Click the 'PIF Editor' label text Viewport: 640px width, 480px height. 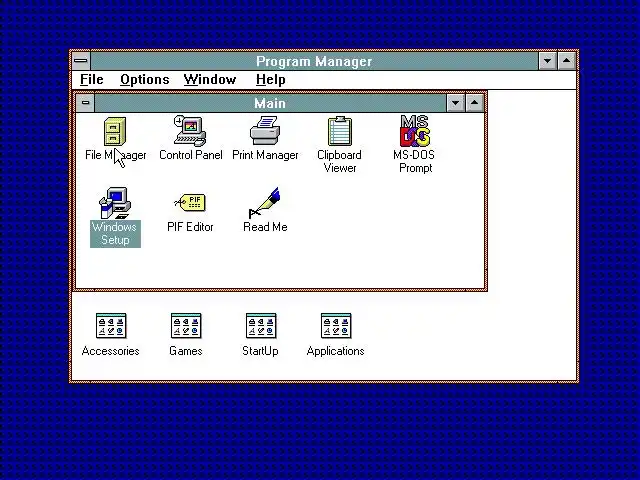(190, 227)
